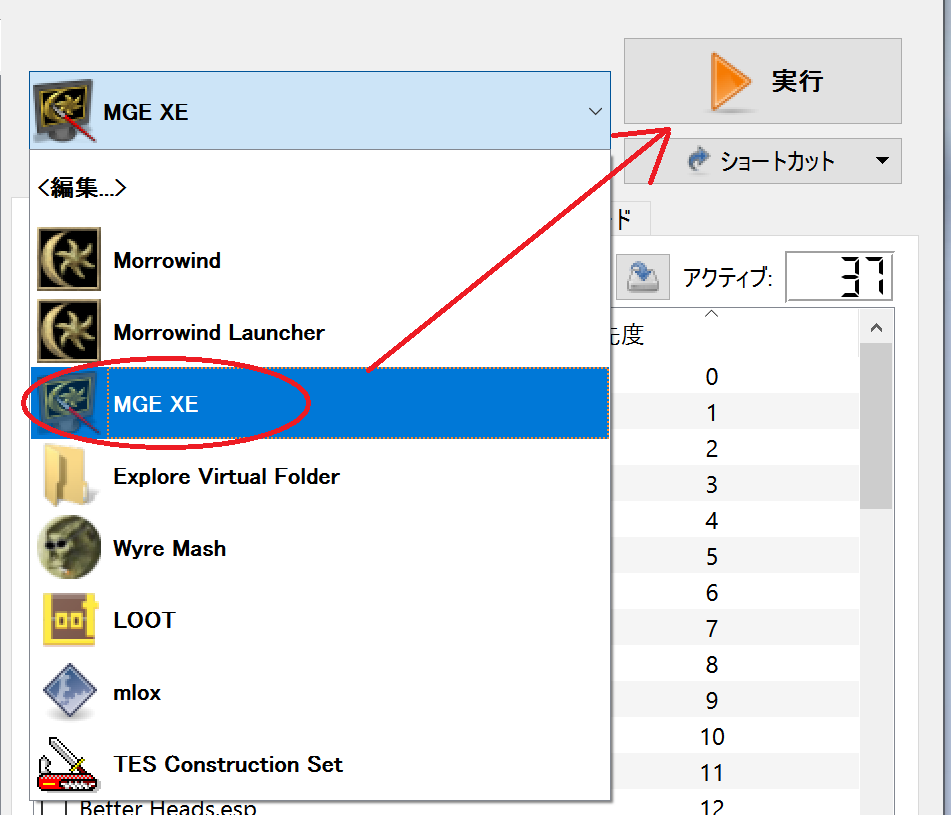This screenshot has height=815, width=951.
Task: Select the LOOT icon in the list
Action: [x=69, y=620]
